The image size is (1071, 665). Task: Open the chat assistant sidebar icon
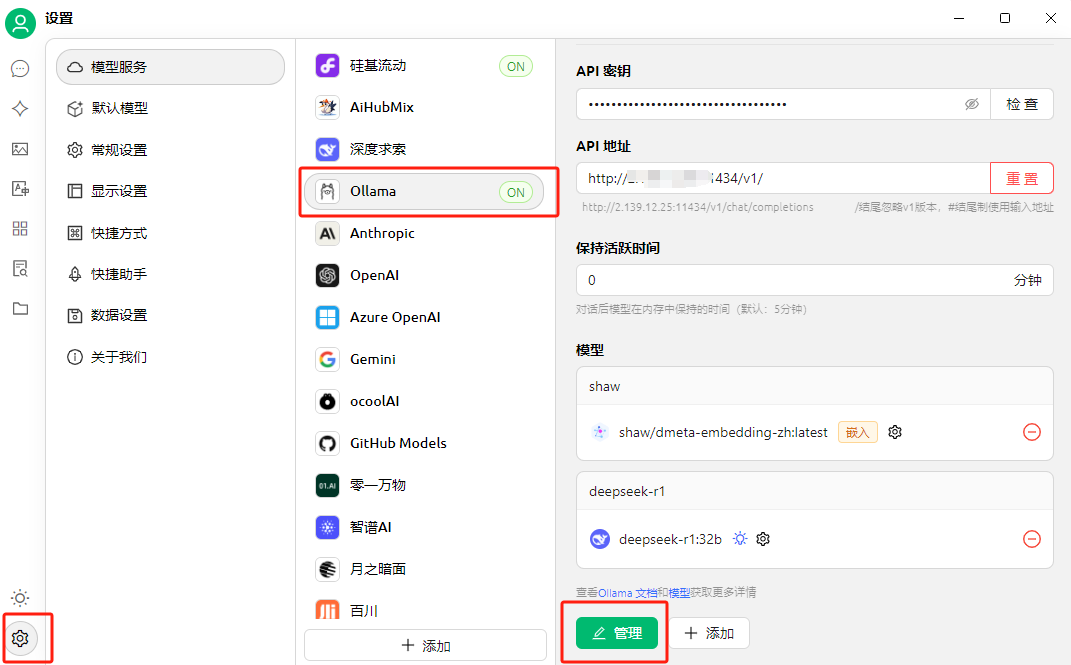(x=20, y=68)
